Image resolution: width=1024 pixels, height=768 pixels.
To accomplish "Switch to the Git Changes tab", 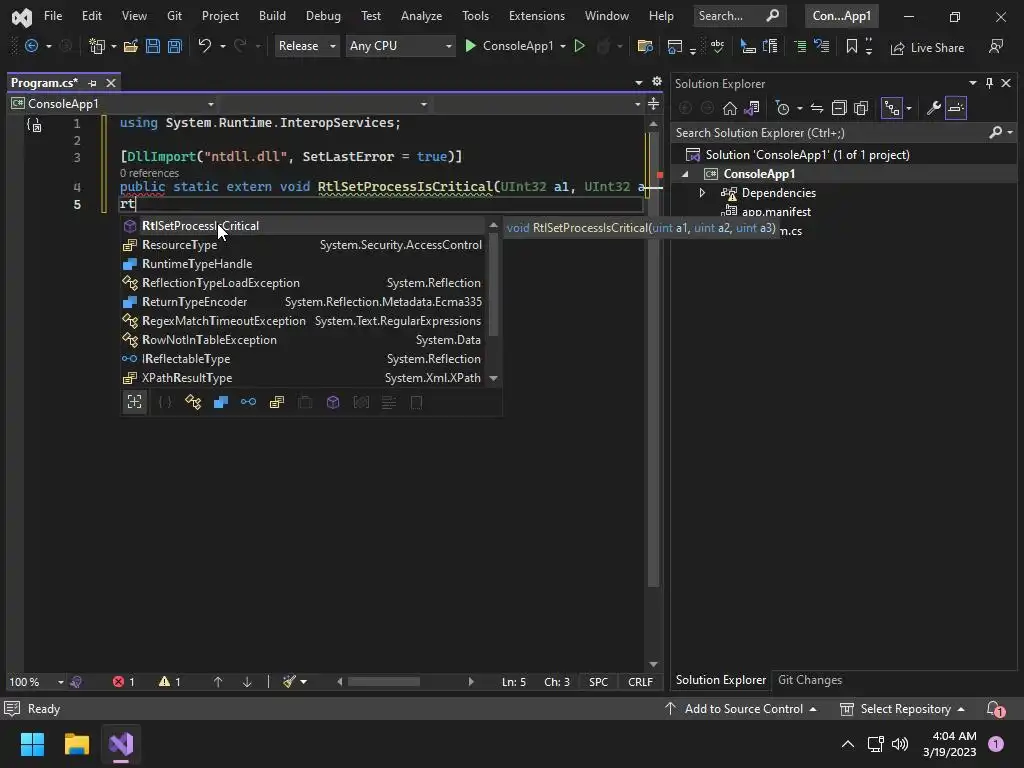I will [810, 680].
